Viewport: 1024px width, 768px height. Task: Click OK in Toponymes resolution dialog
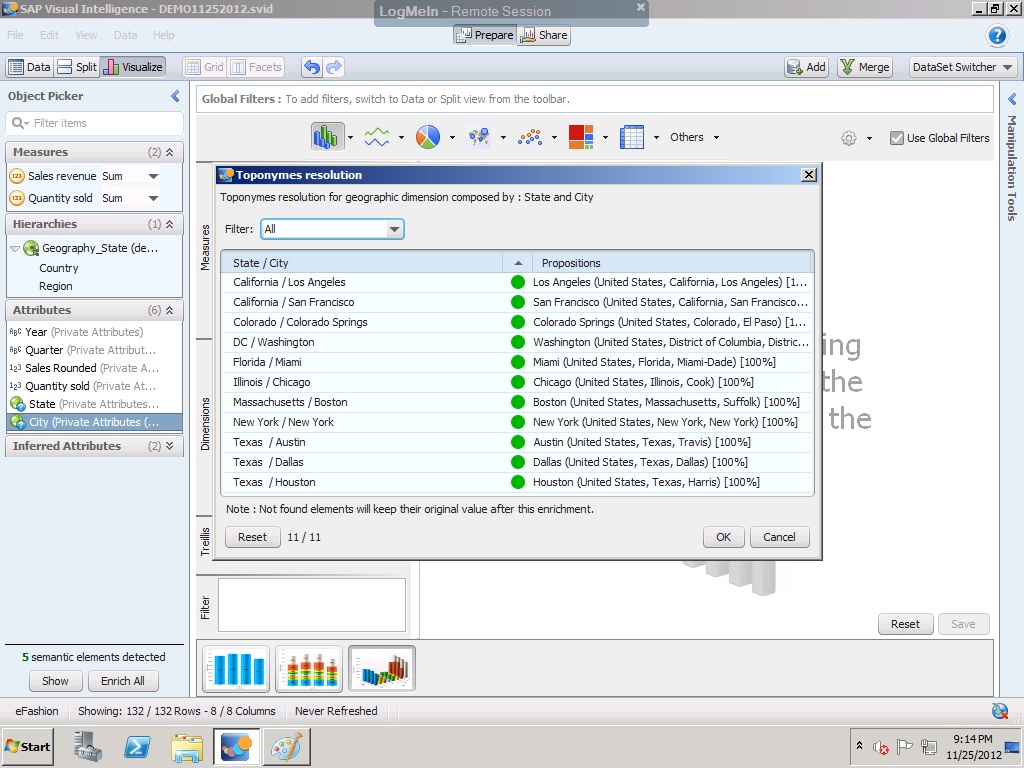pos(724,537)
